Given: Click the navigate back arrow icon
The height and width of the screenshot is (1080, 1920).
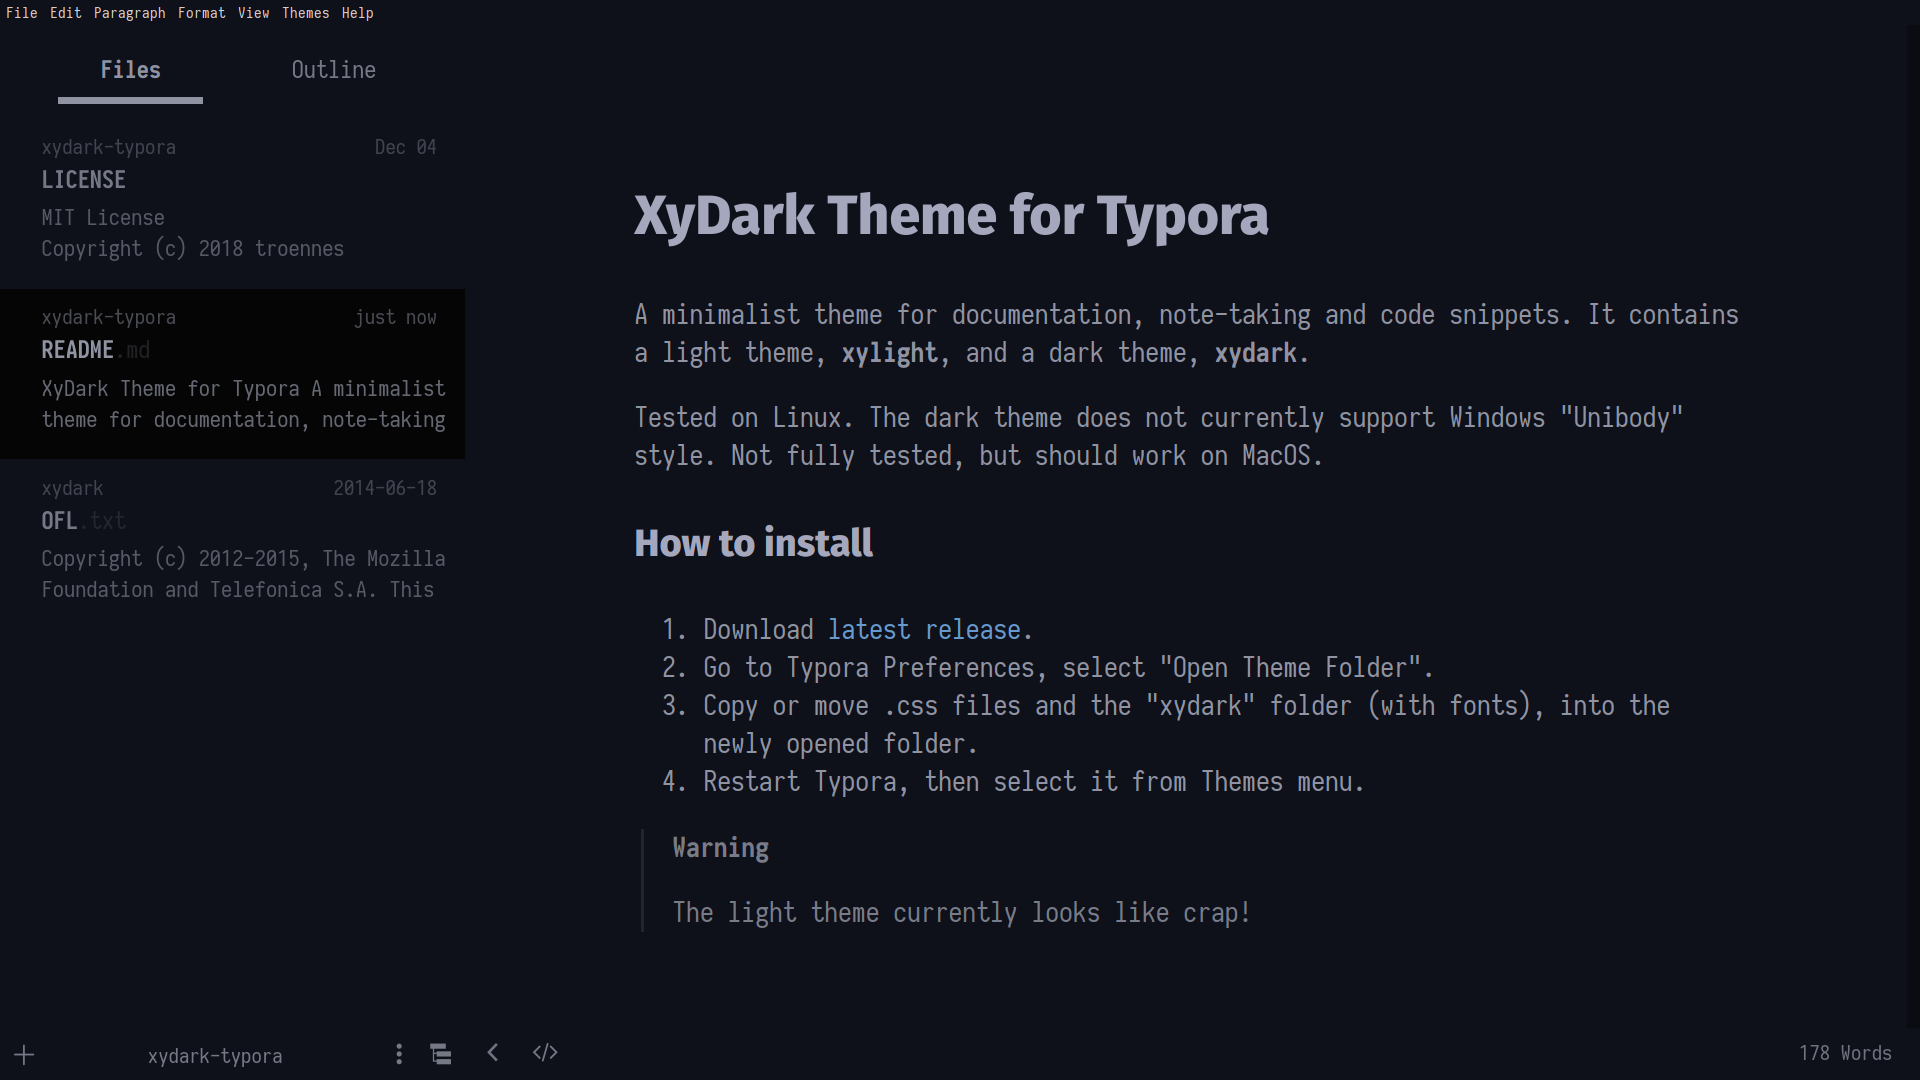Looking at the screenshot, I should pyautogui.click(x=495, y=1052).
